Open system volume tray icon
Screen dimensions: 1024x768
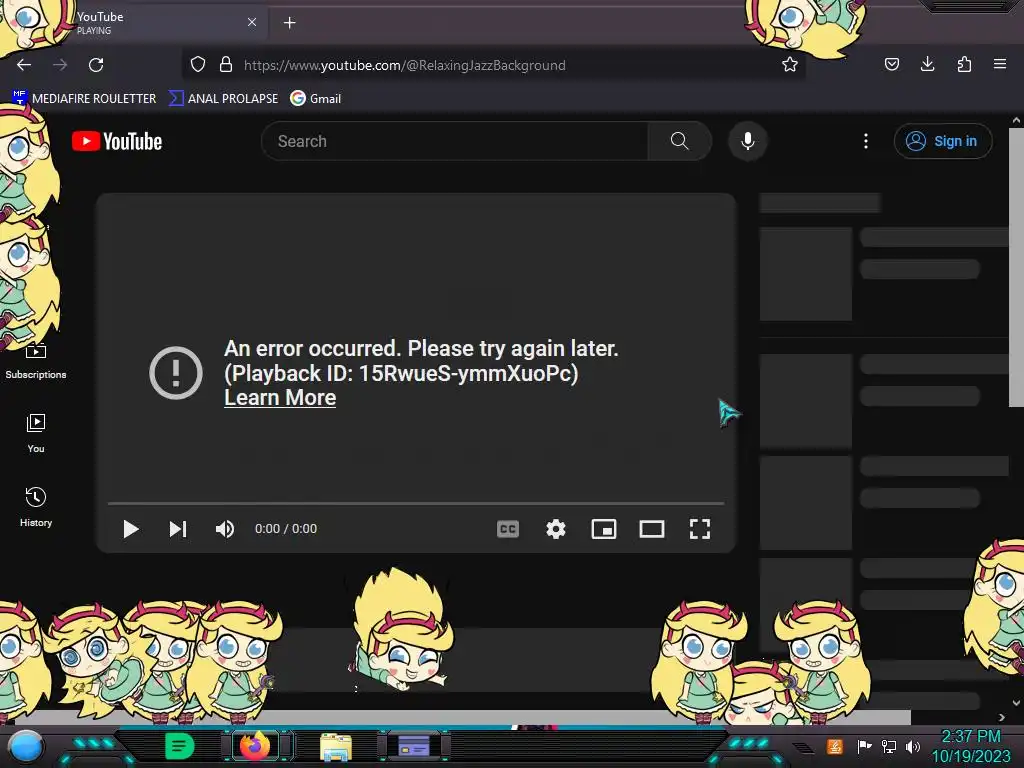913,746
